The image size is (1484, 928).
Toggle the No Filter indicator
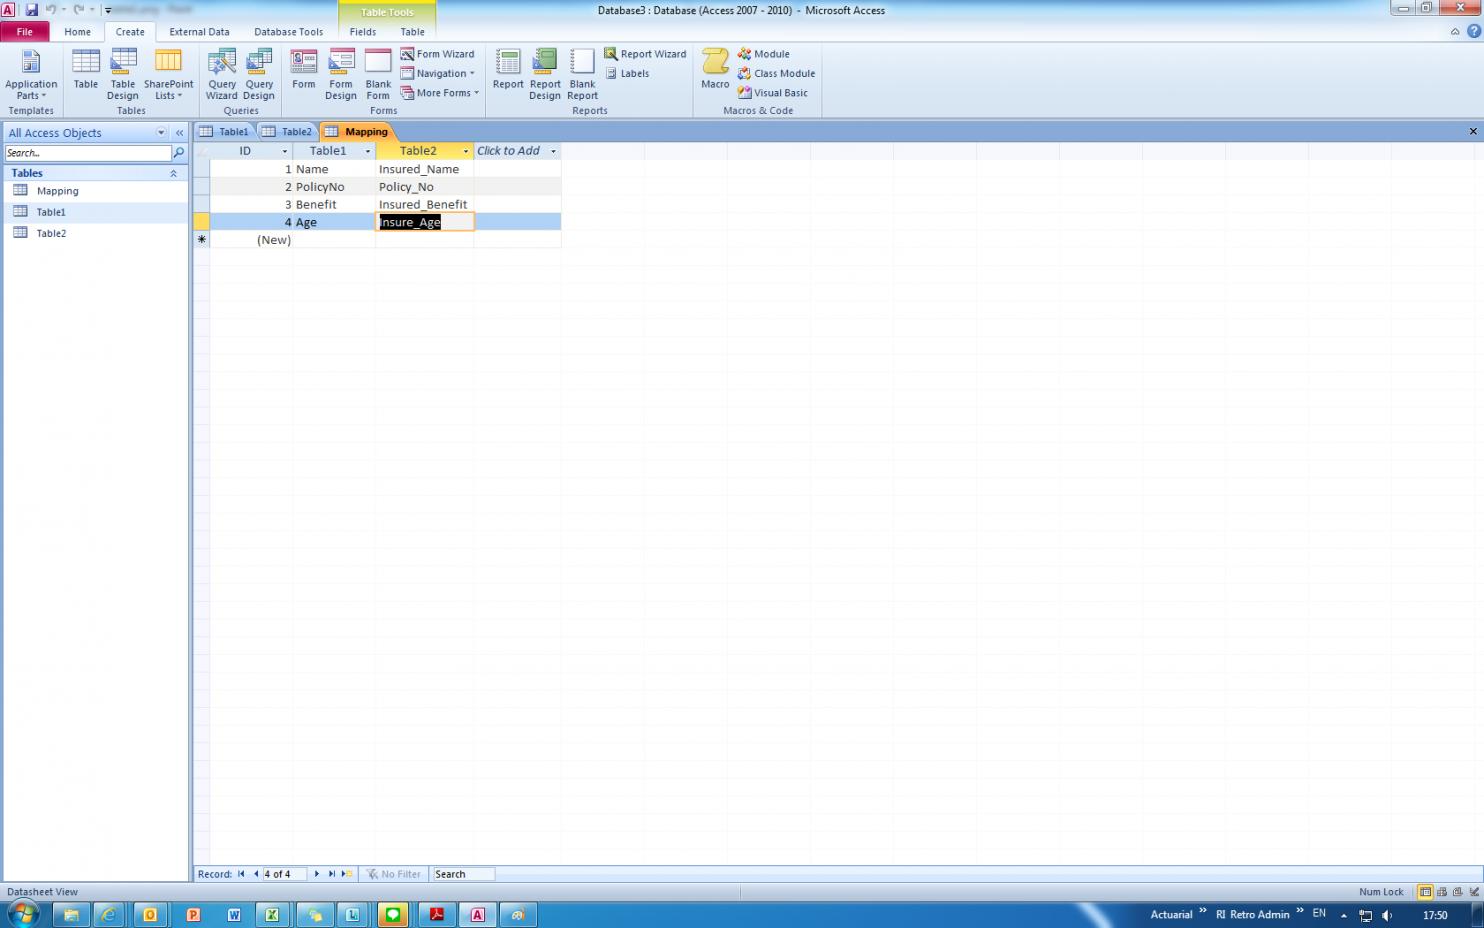click(x=393, y=874)
